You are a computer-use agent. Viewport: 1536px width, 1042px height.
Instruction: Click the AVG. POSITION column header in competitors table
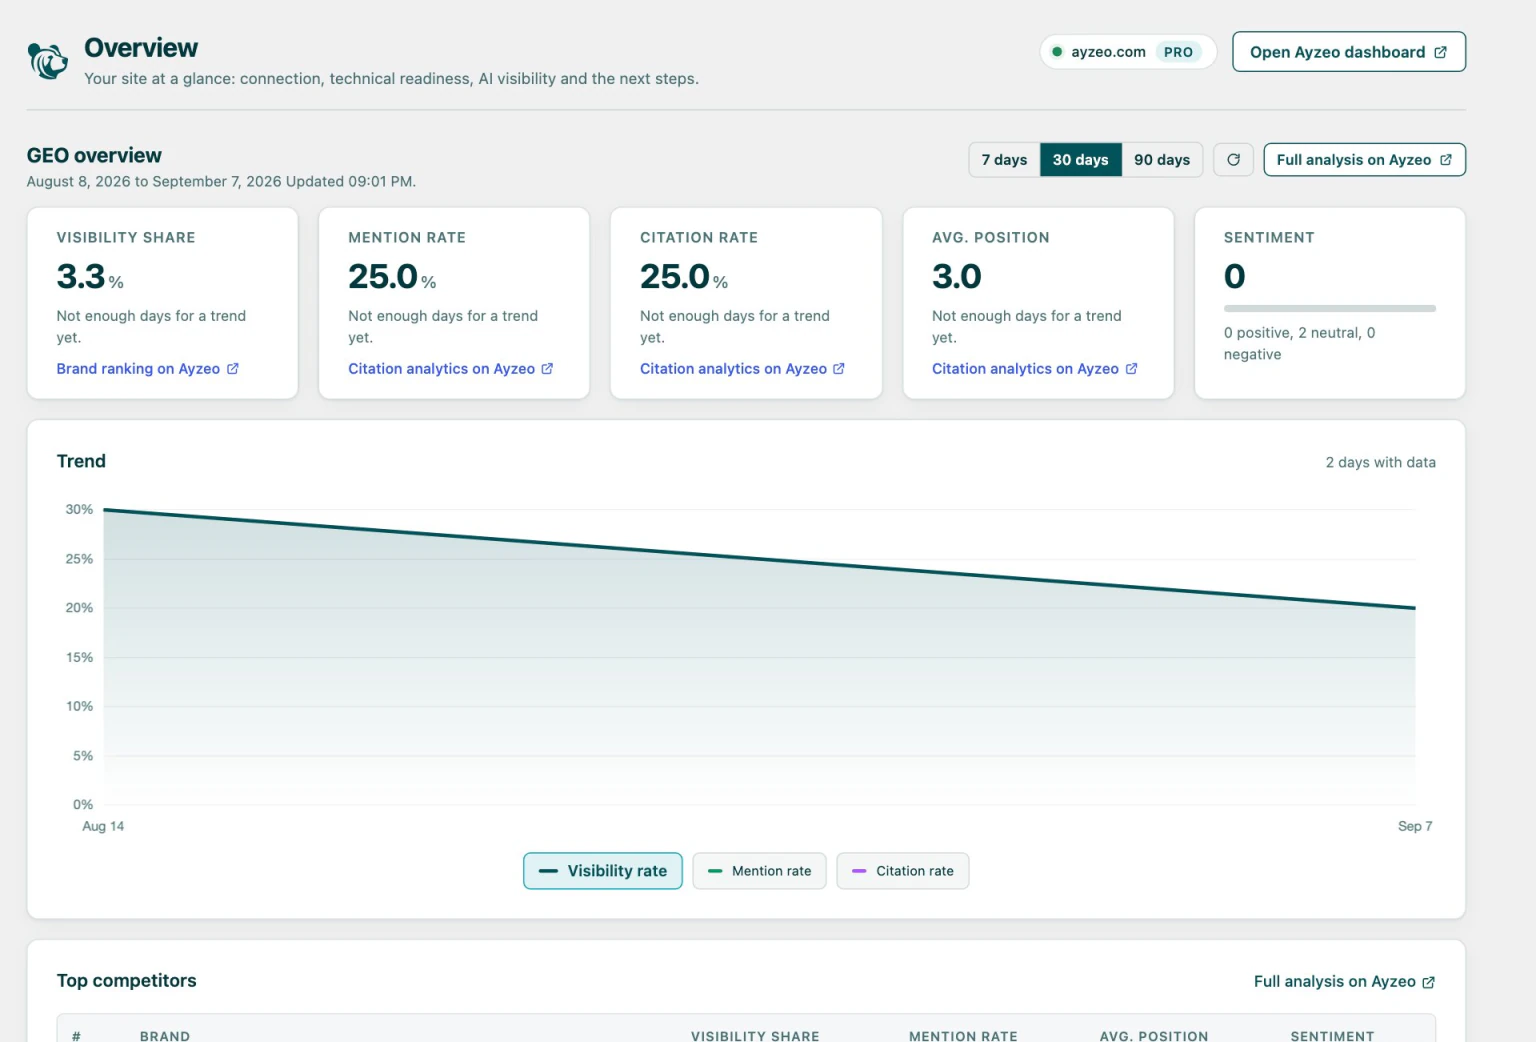point(1154,1036)
